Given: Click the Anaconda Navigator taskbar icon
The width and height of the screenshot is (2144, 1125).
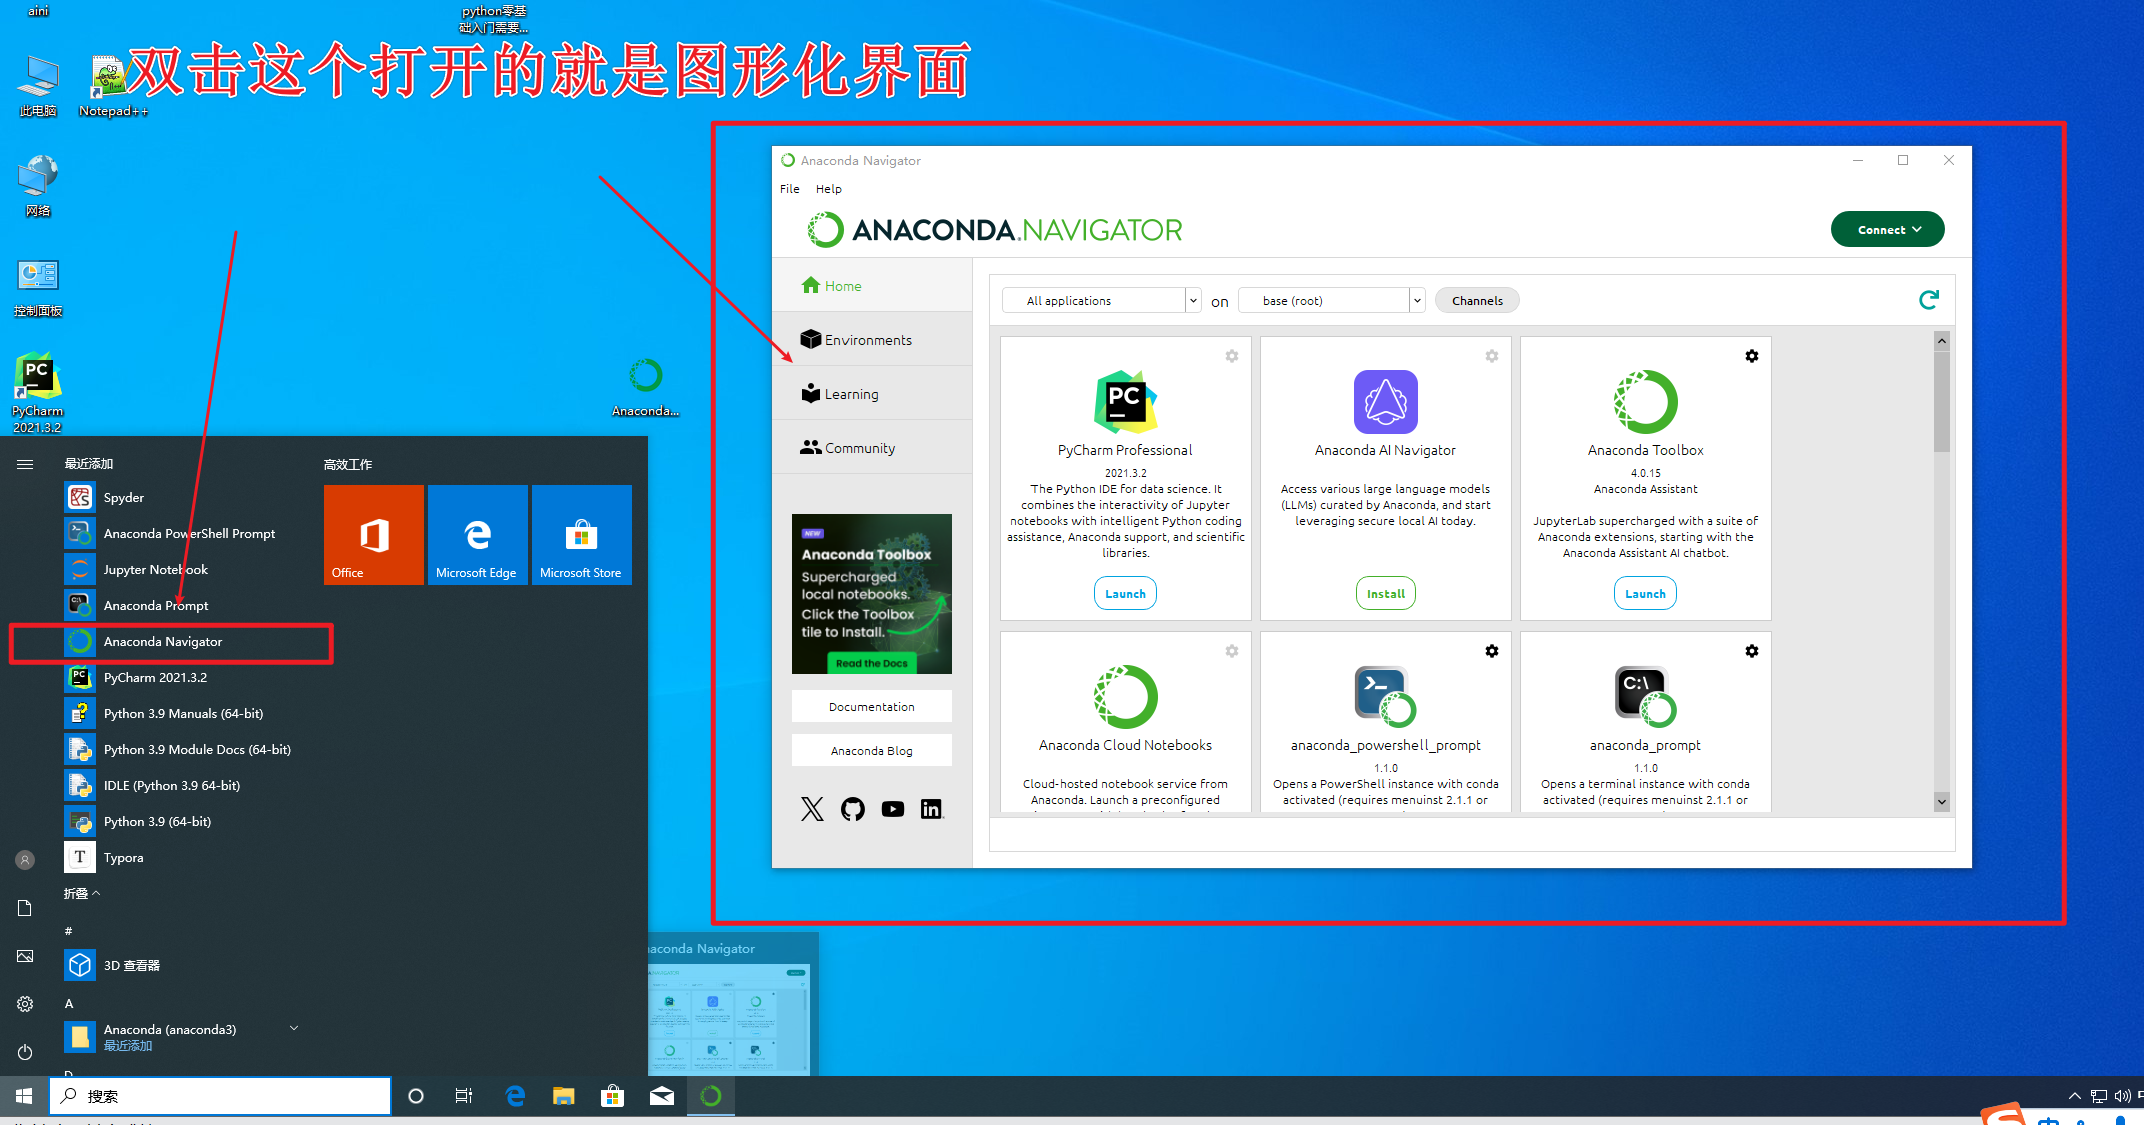Looking at the screenshot, I should (711, 1096).
